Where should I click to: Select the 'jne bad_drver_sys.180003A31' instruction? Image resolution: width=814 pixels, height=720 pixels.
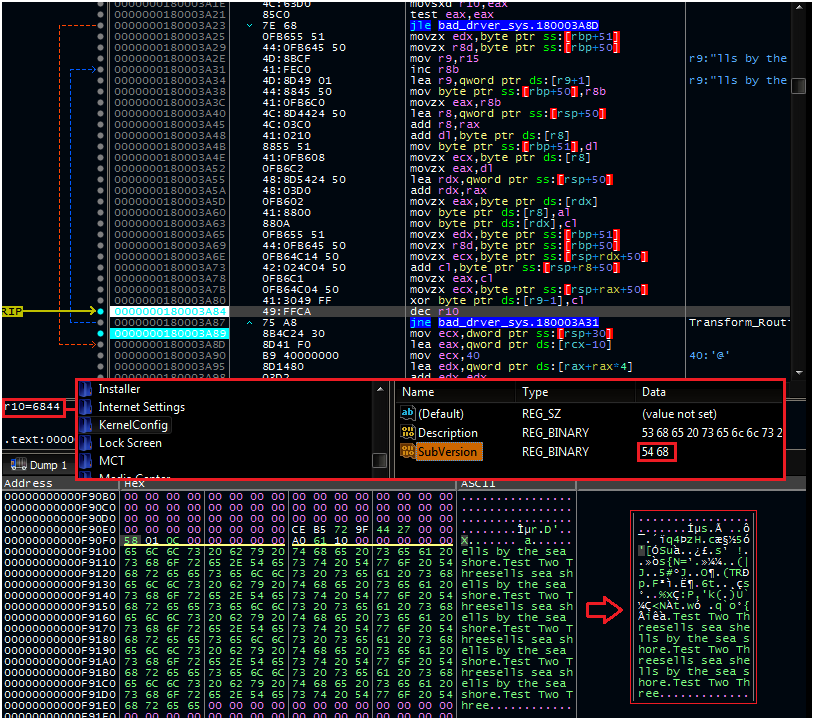click(504, 322)
